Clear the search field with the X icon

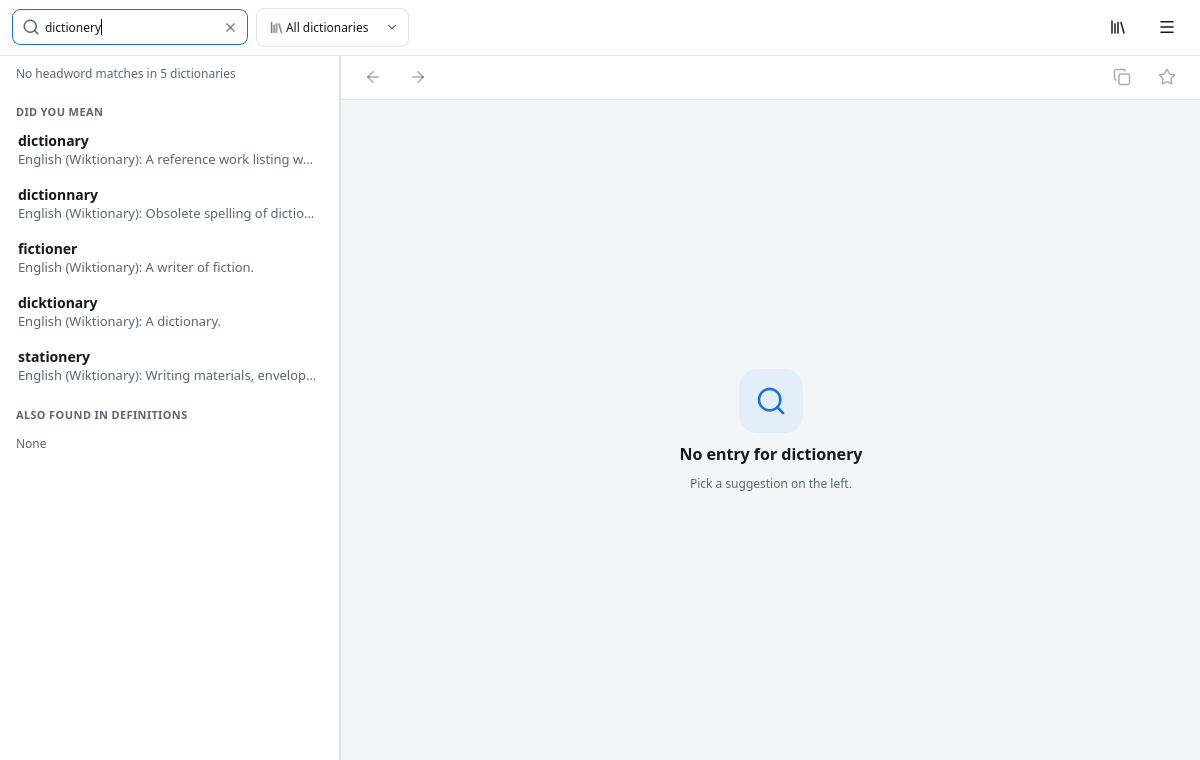pyautogui.click(x=230, y=28)
